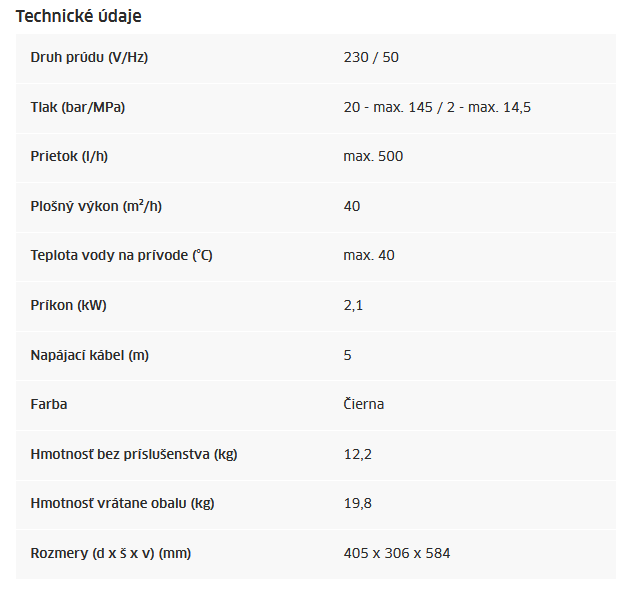The width and height of the screenshot is (623, 592).
Task: Select the 'Napájací kábel (m)' label
Action: point(90,355)
